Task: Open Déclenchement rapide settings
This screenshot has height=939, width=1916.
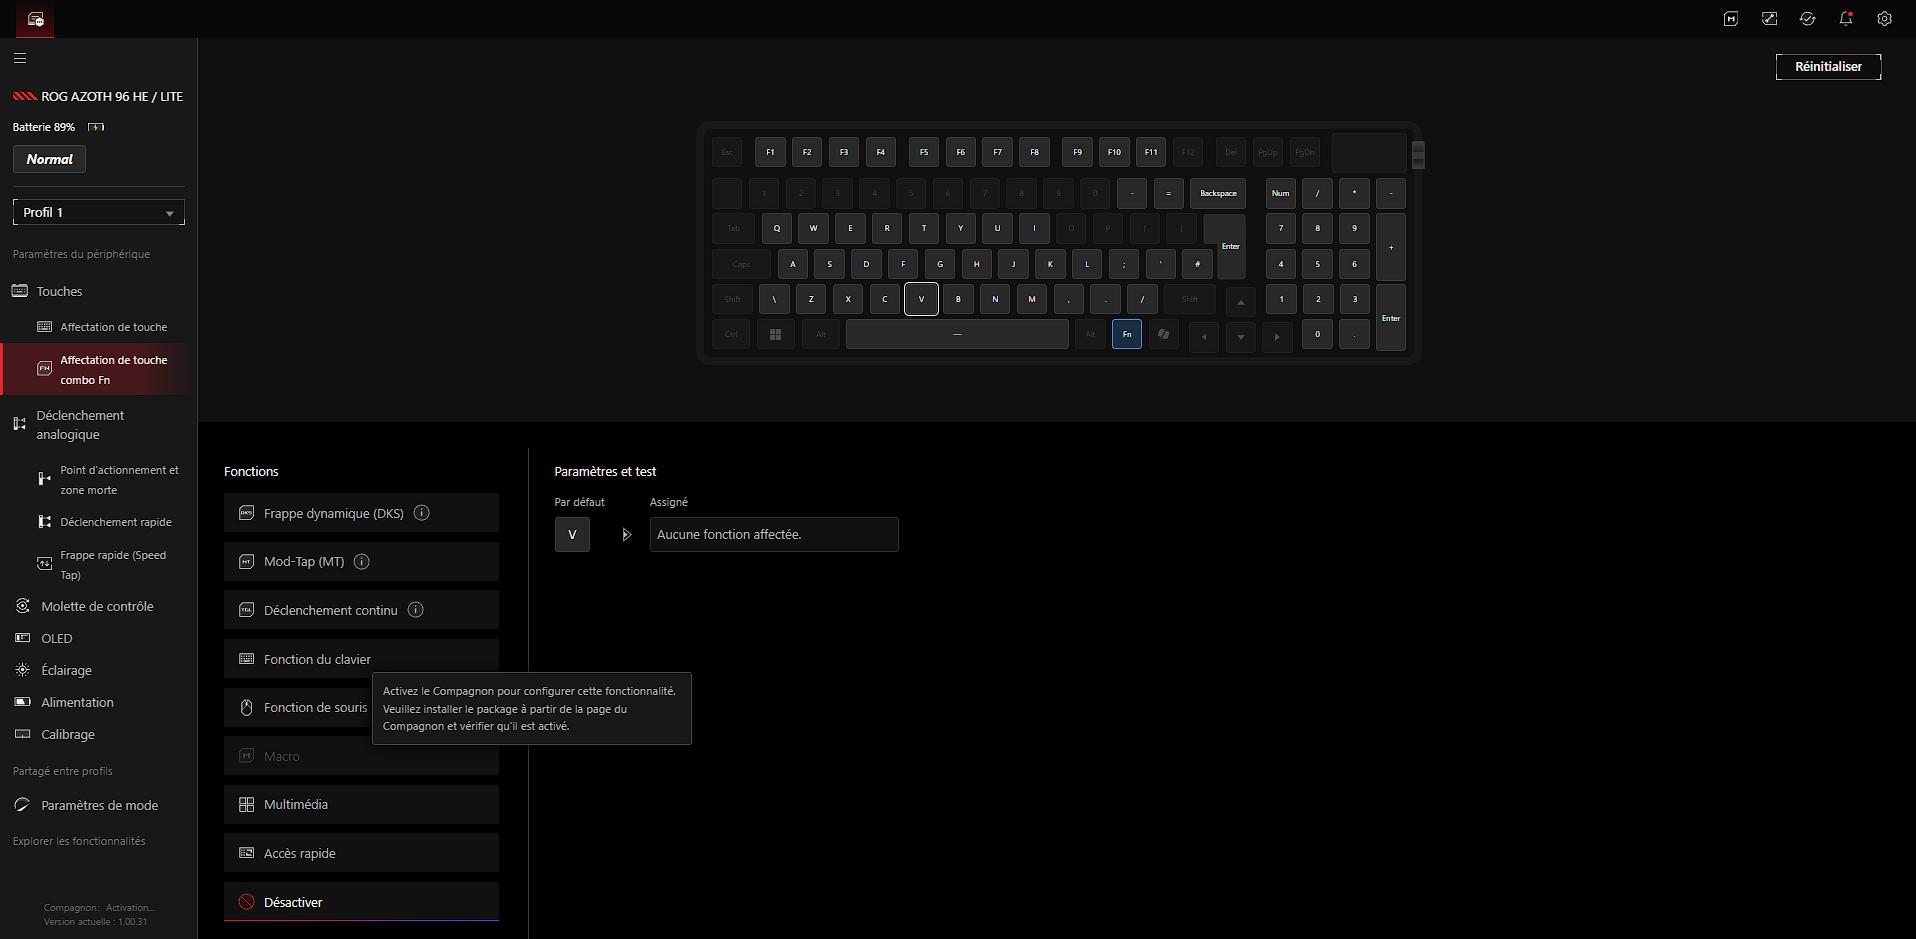Action: [x=115, y=522]
